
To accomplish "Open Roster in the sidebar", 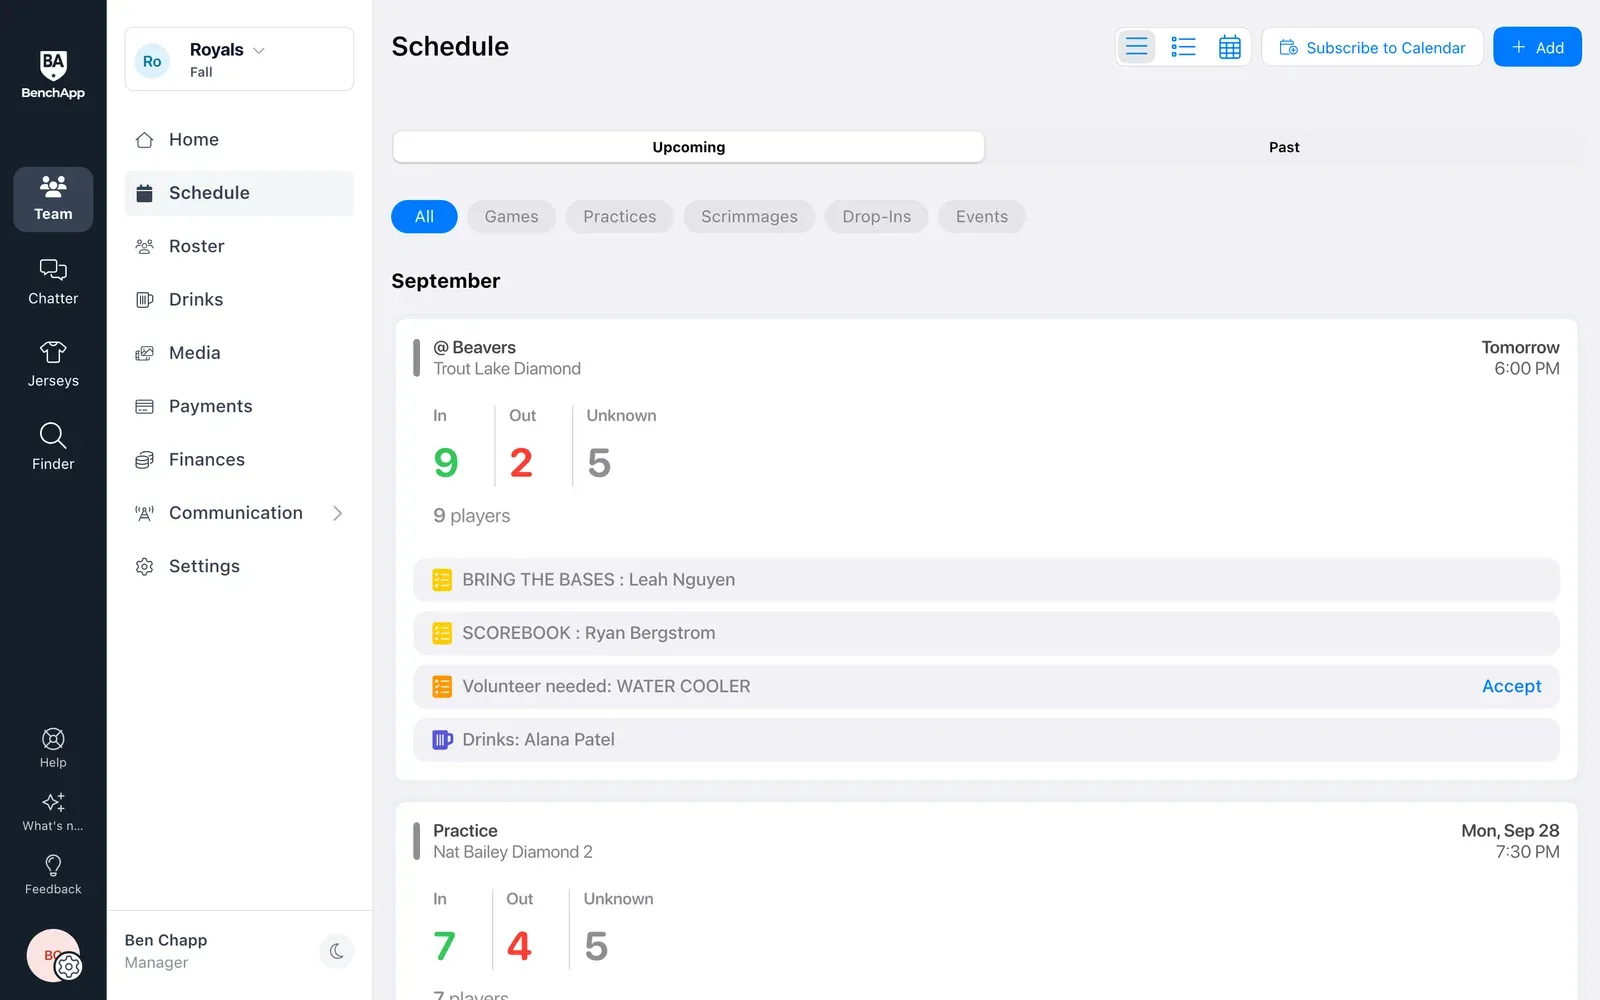I will click(x=239, y=246).
